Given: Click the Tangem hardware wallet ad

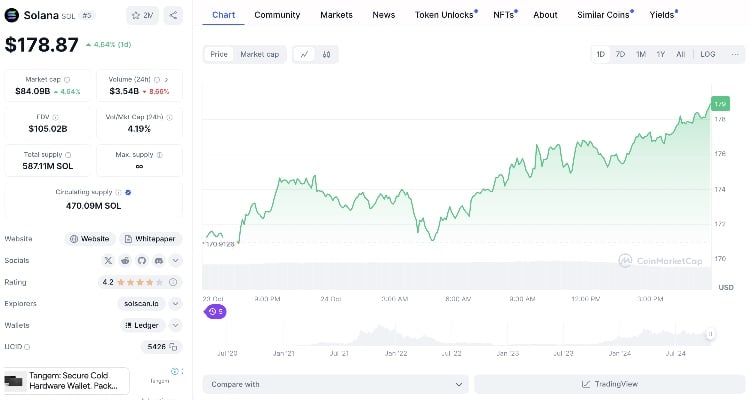Looking at the screenshot, I should (x=67, y=381).
